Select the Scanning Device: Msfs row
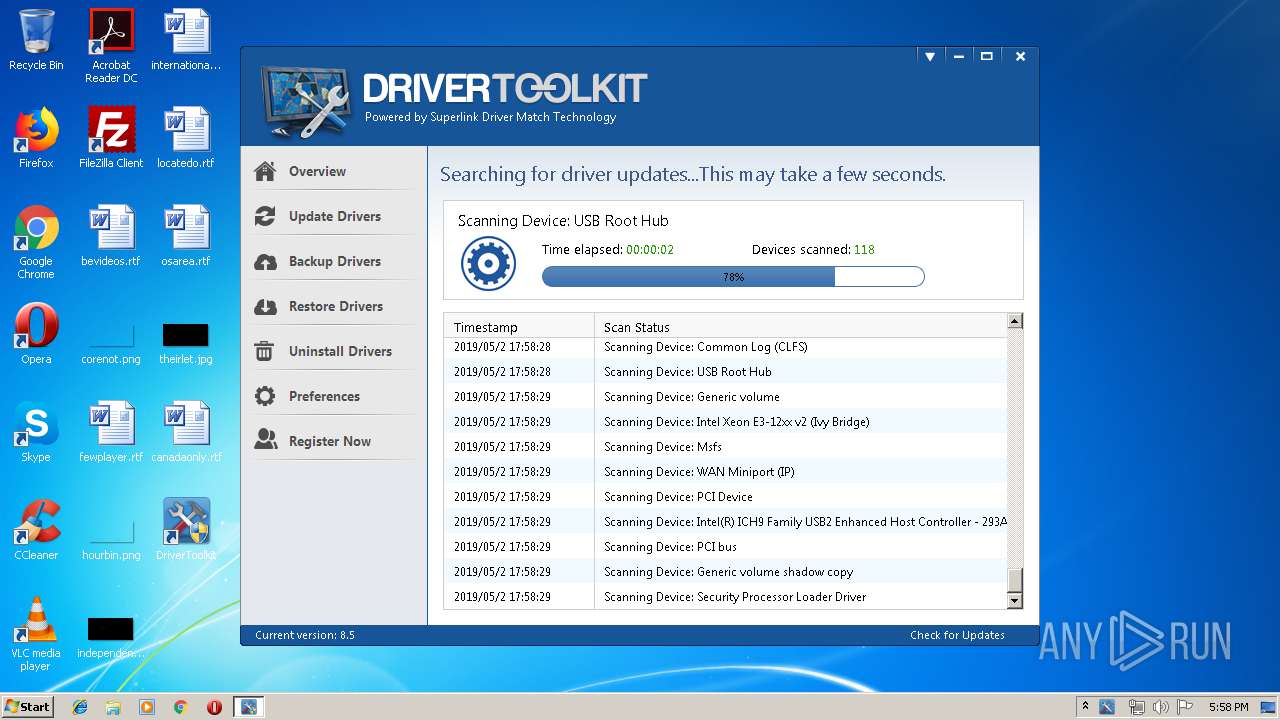The image size is (1280, 720). [x=726, y=447]
